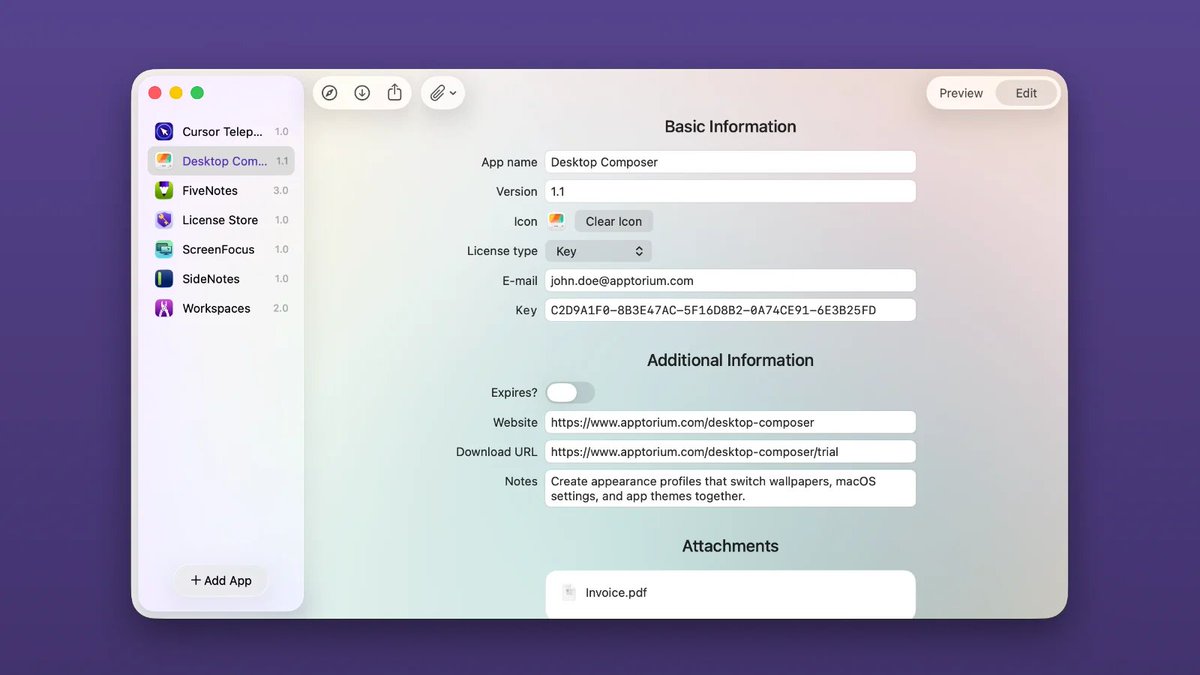Click the FiveNotes app icon
Viewport: 1200px width, 675px height.
click(164, 190)
